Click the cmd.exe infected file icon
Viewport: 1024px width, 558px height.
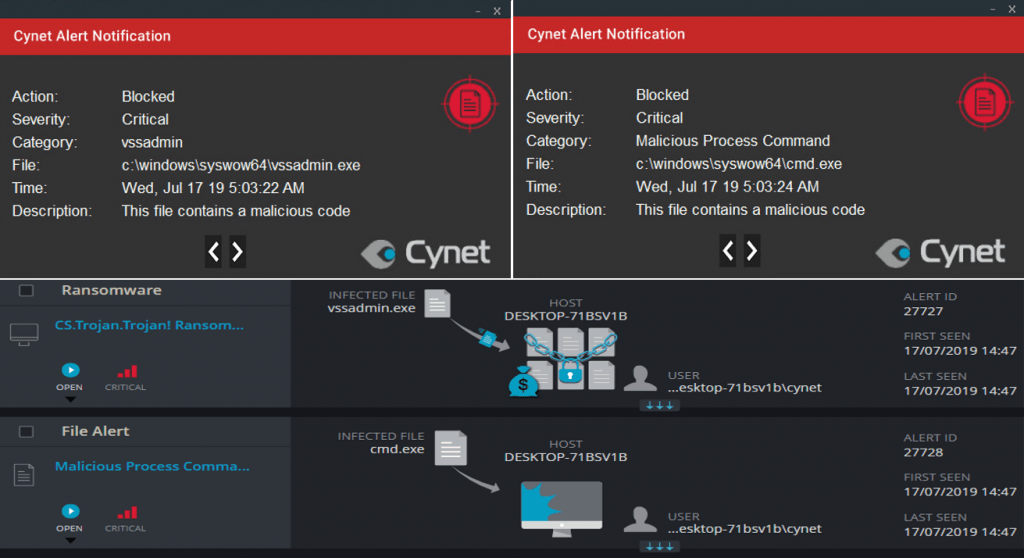(451, 448)
